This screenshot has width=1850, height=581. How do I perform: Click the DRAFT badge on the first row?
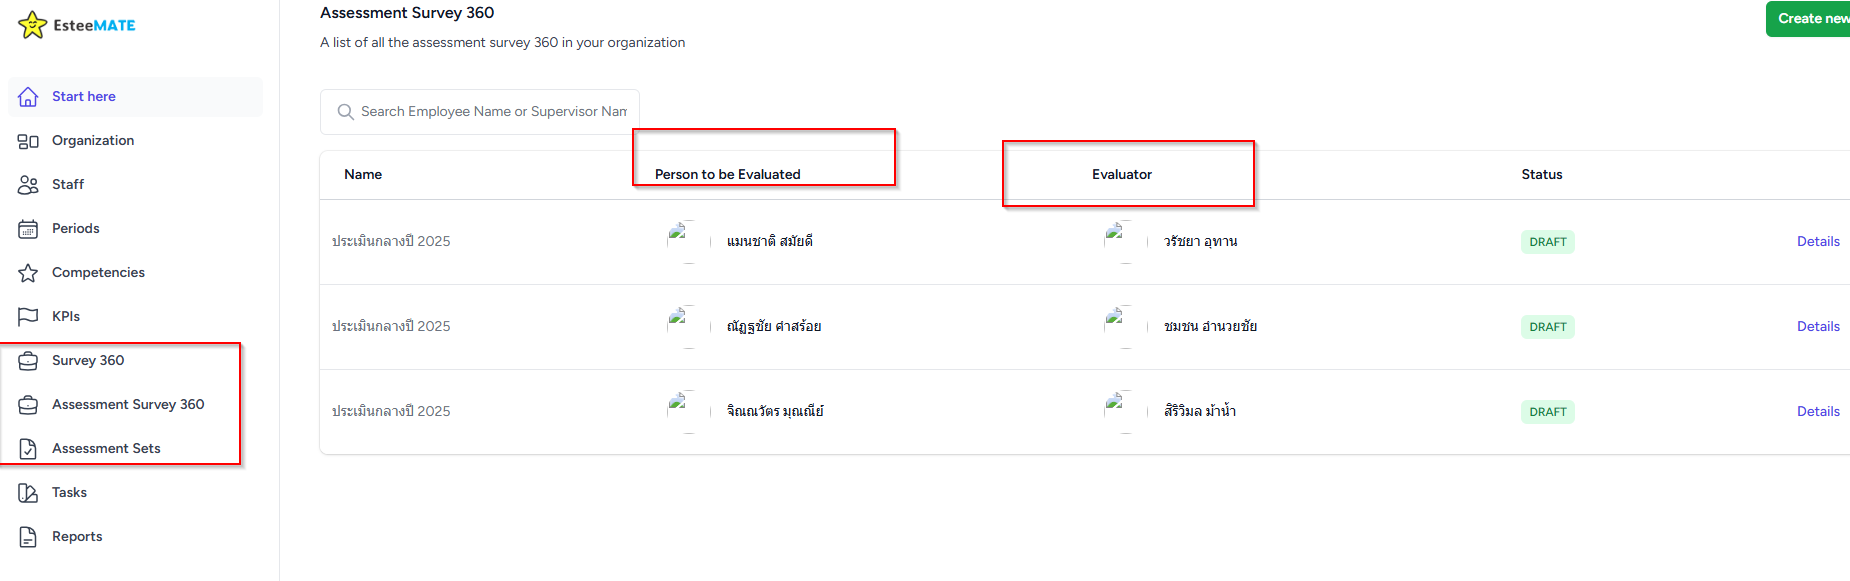click(1547, 241)
